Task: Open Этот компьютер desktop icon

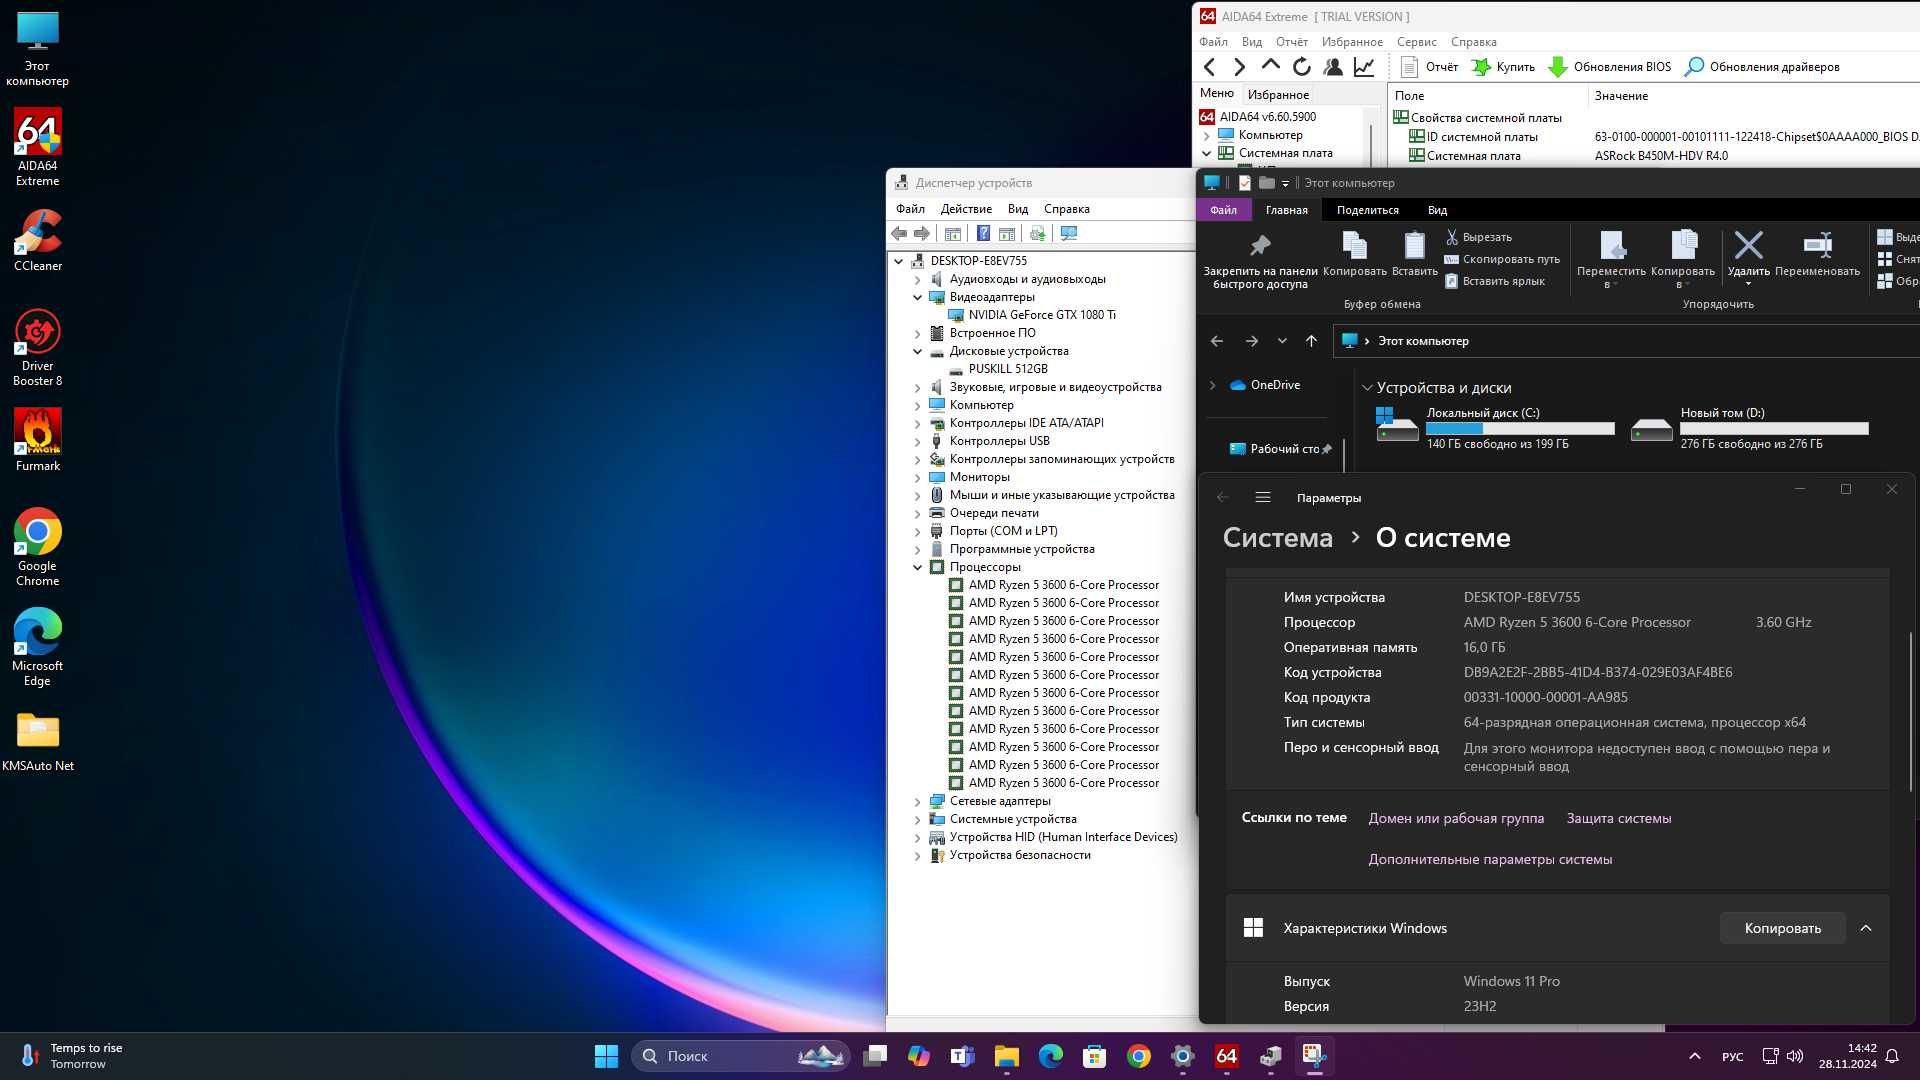Action: pos(37,47)
